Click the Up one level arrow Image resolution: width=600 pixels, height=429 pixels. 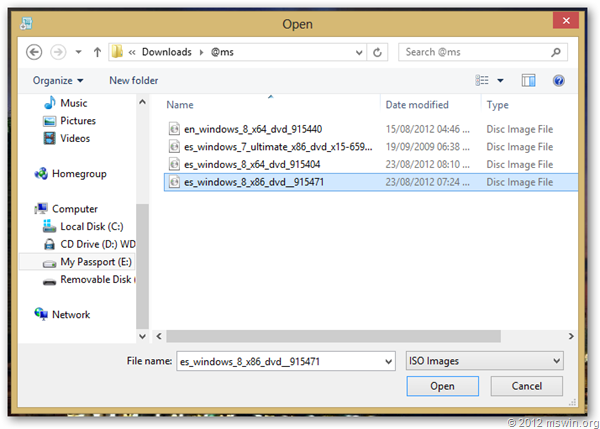(97, 51)
